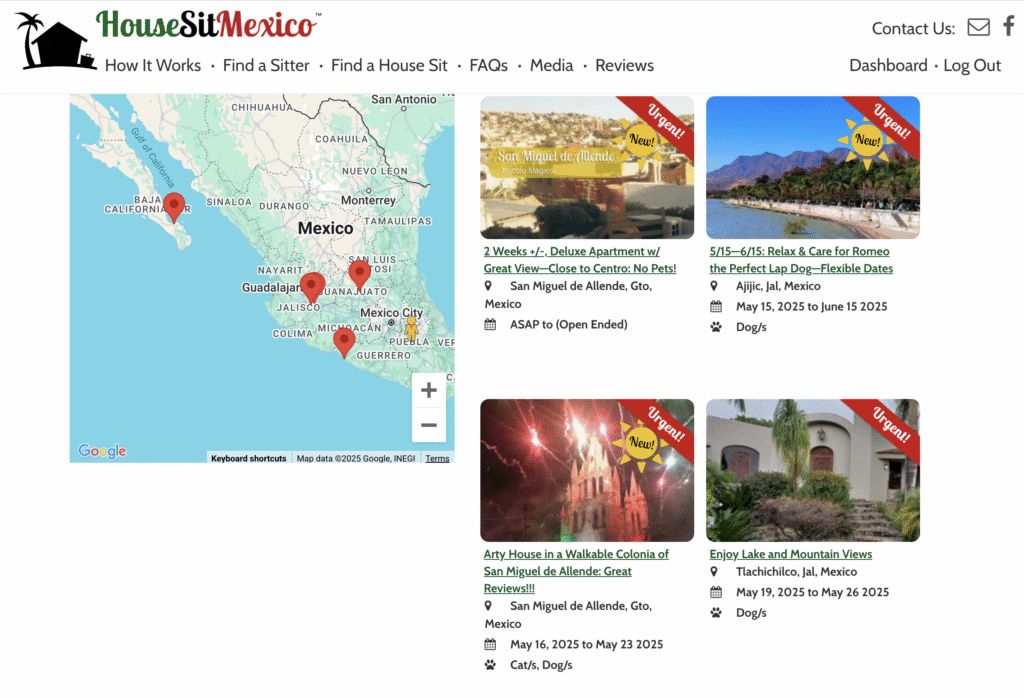1024x698 pixels.
Task: Open the Find a Sitter page
Action: point(266,65)
